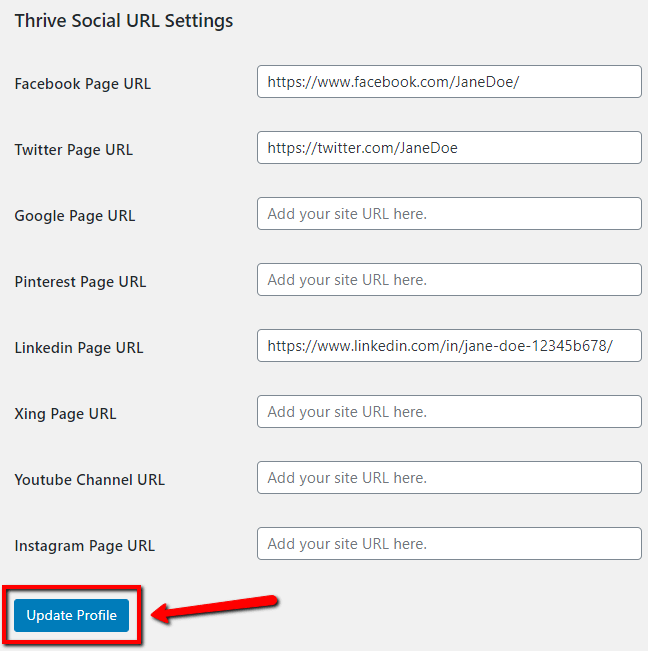Select the Twitter Page URL input
This screenshot has height=651, width=648.
[x=449, y=147]
